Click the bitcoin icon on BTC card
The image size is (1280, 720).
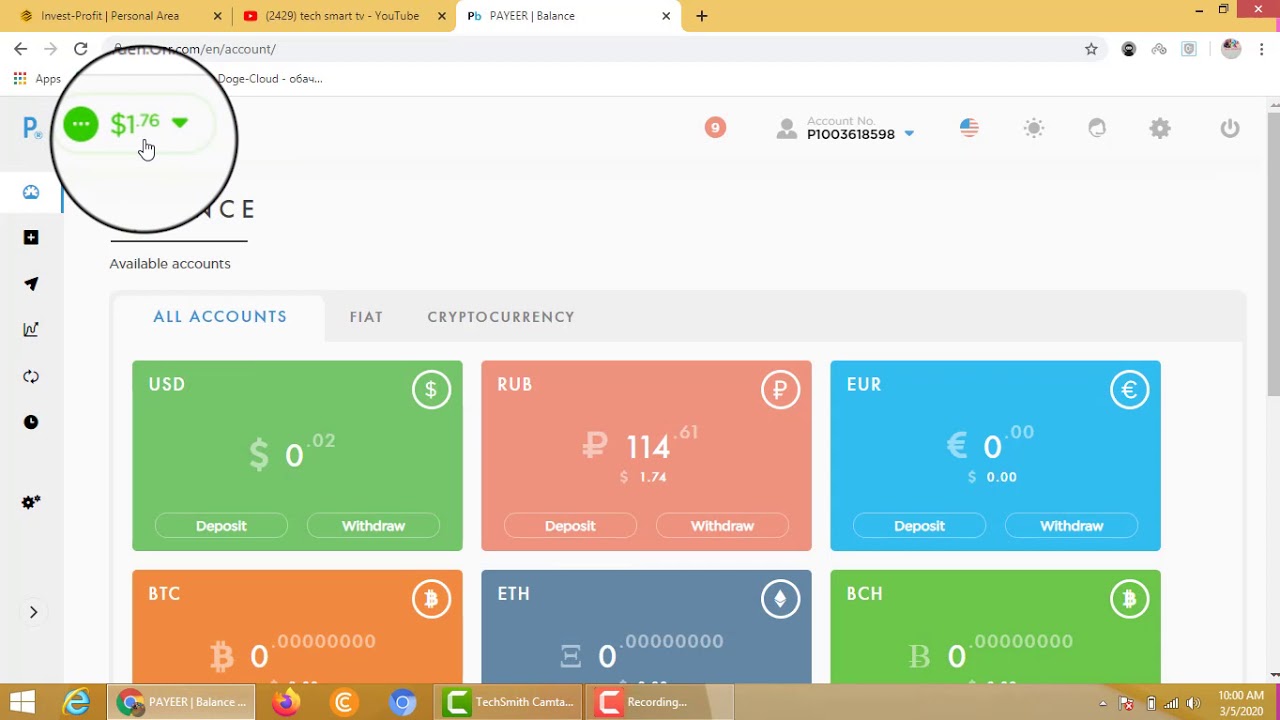pos(431,599)
